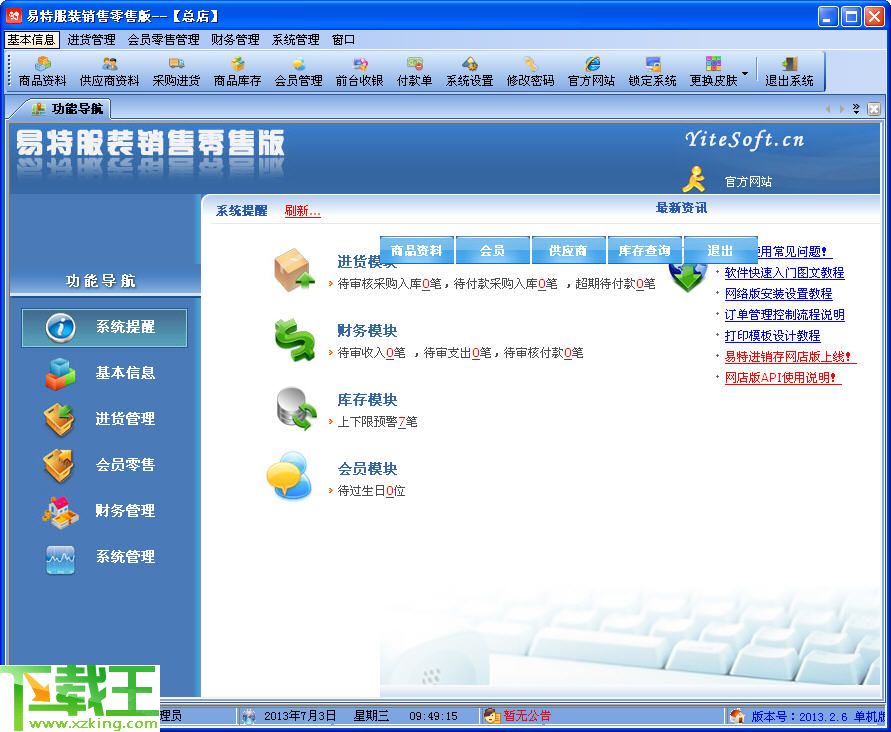Click the 会员模块 chat icon
The height and width of the screenshot is (732, 891).
point(289,476)
